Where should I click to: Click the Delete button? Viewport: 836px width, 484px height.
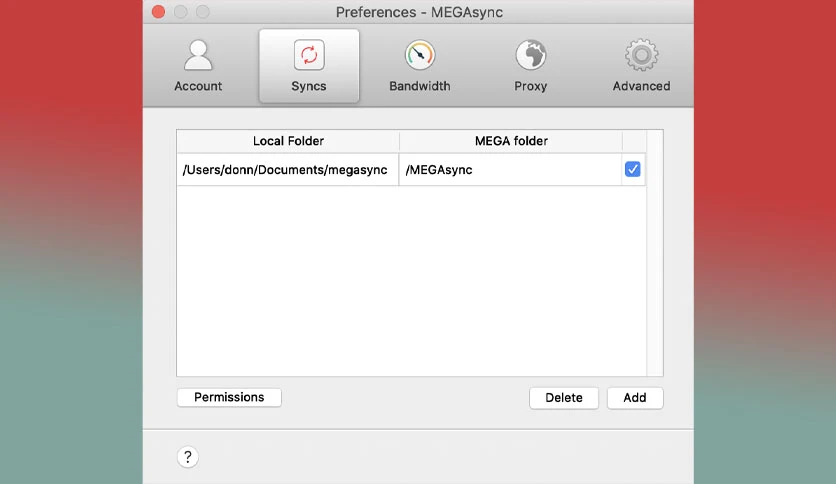pos(564,398)
